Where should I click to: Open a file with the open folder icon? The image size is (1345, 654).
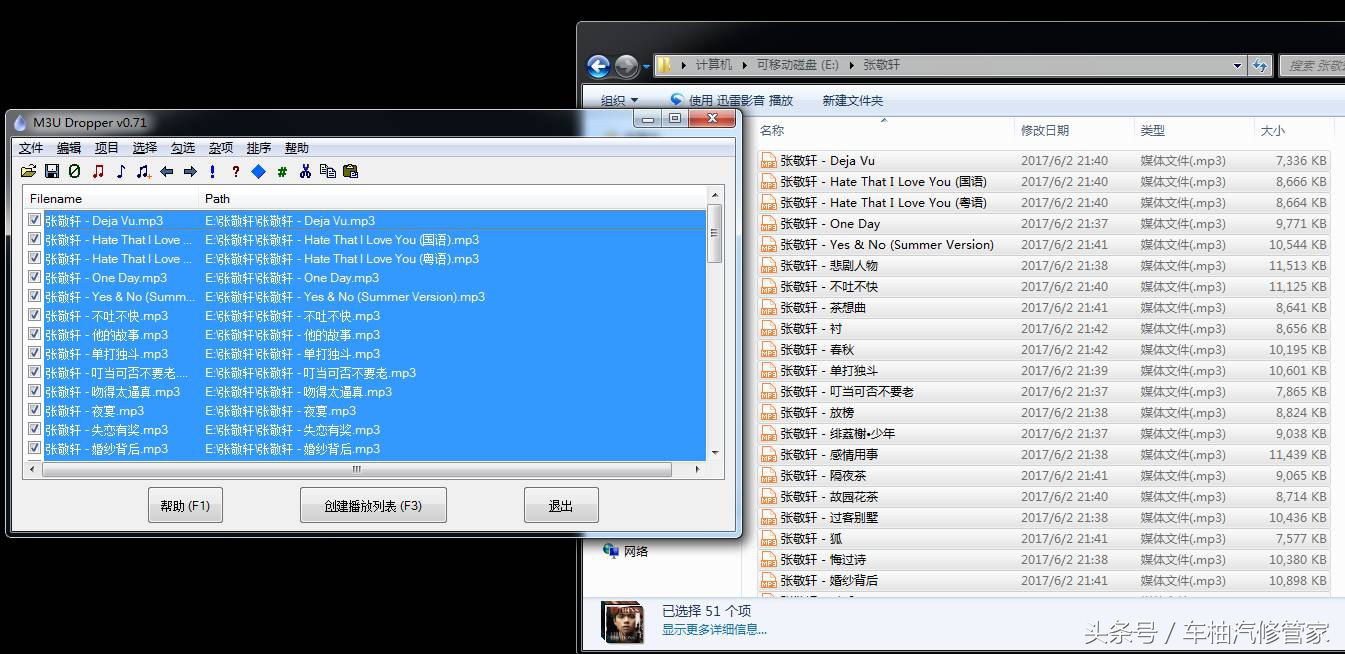29,171
